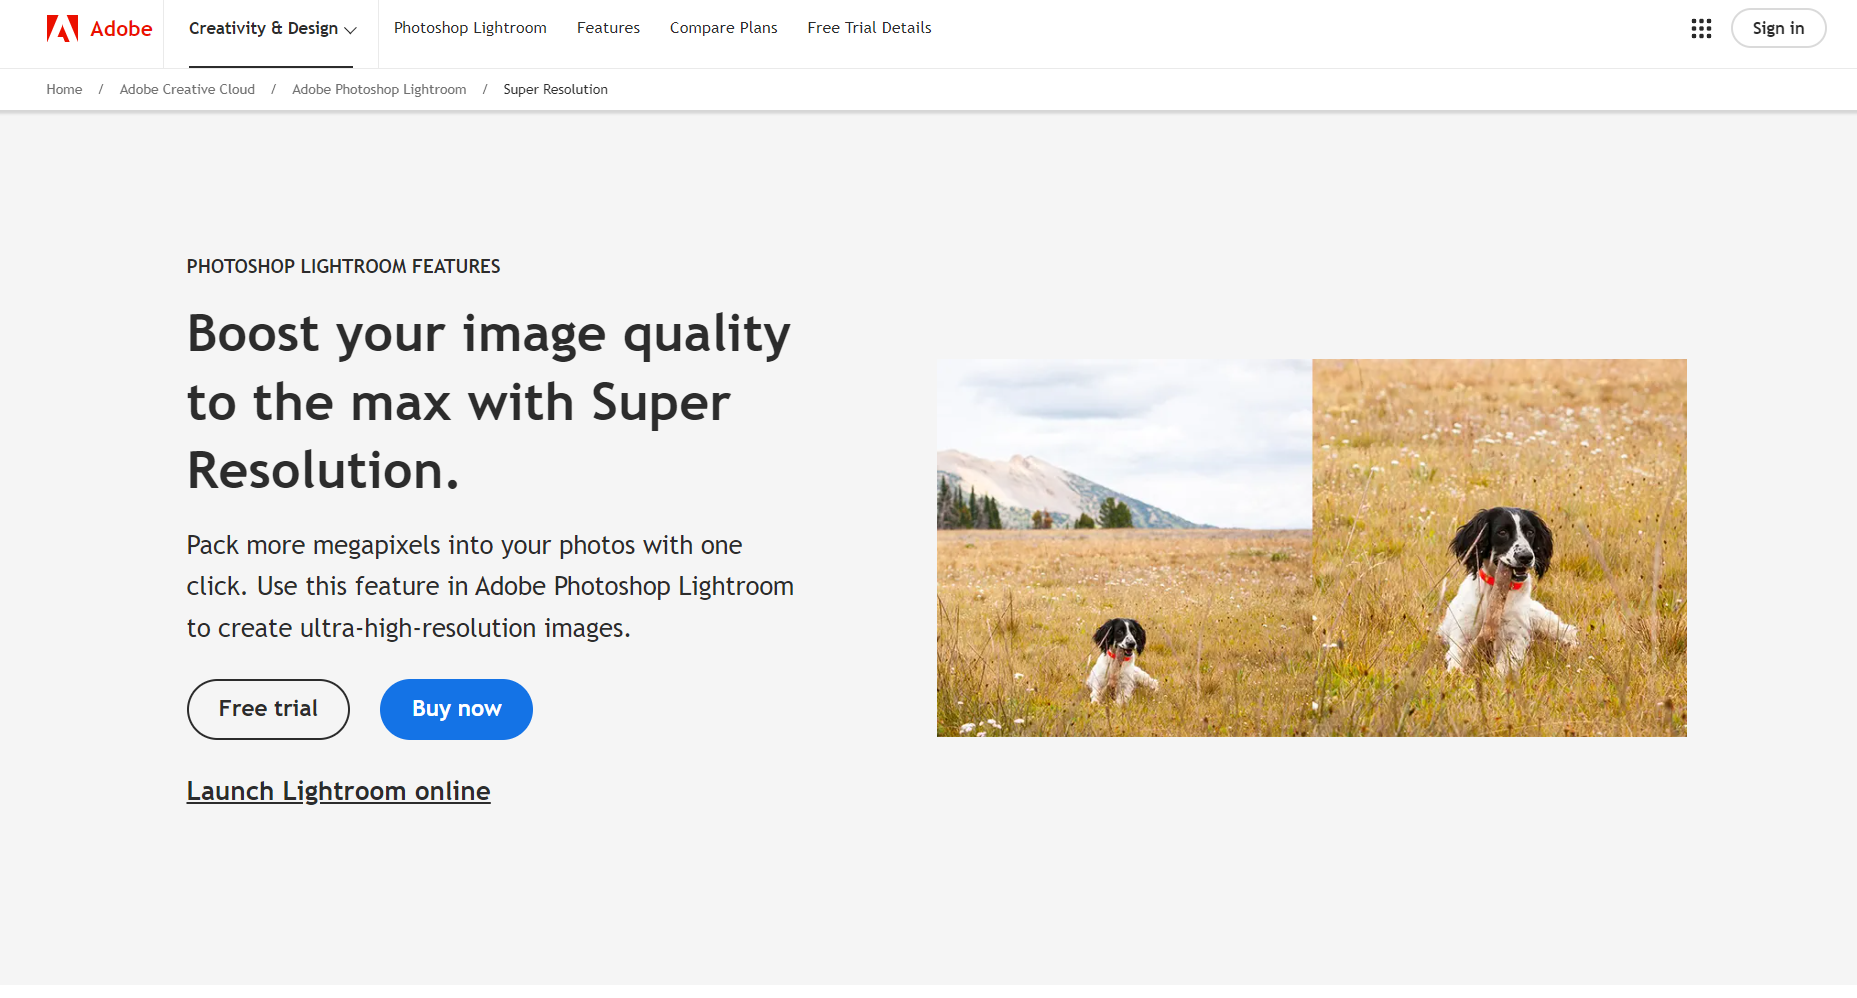
Task: Open the Creativity & Design dropdown
Action: [263, 28]
